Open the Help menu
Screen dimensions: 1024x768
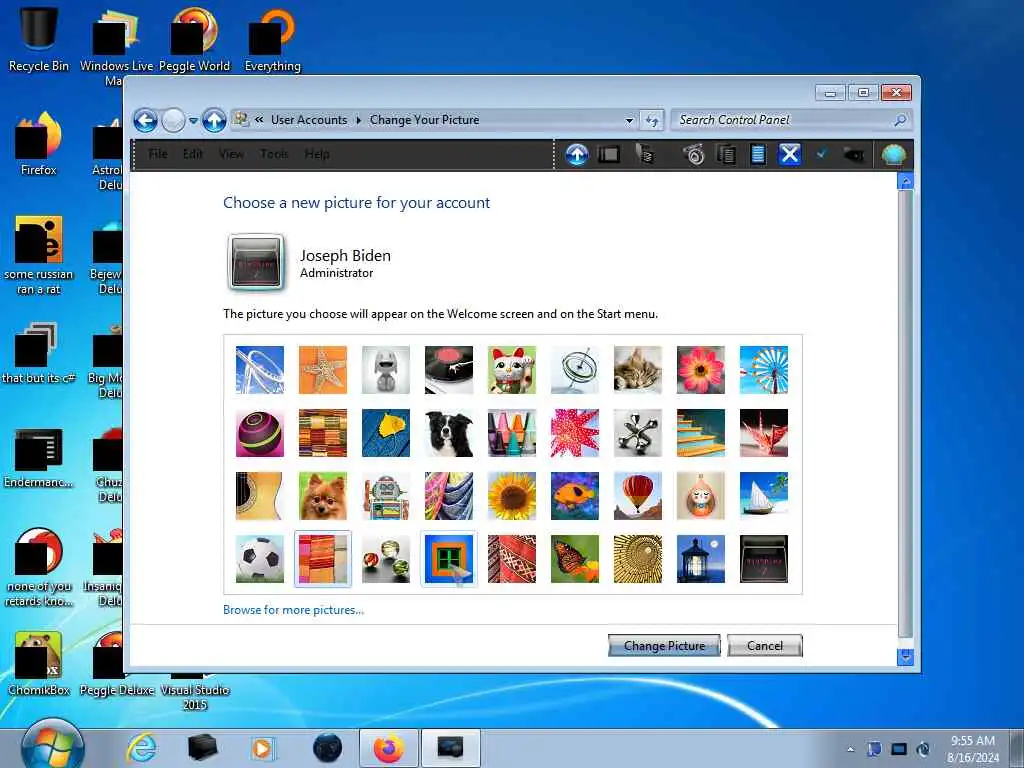tap(317, 154)
